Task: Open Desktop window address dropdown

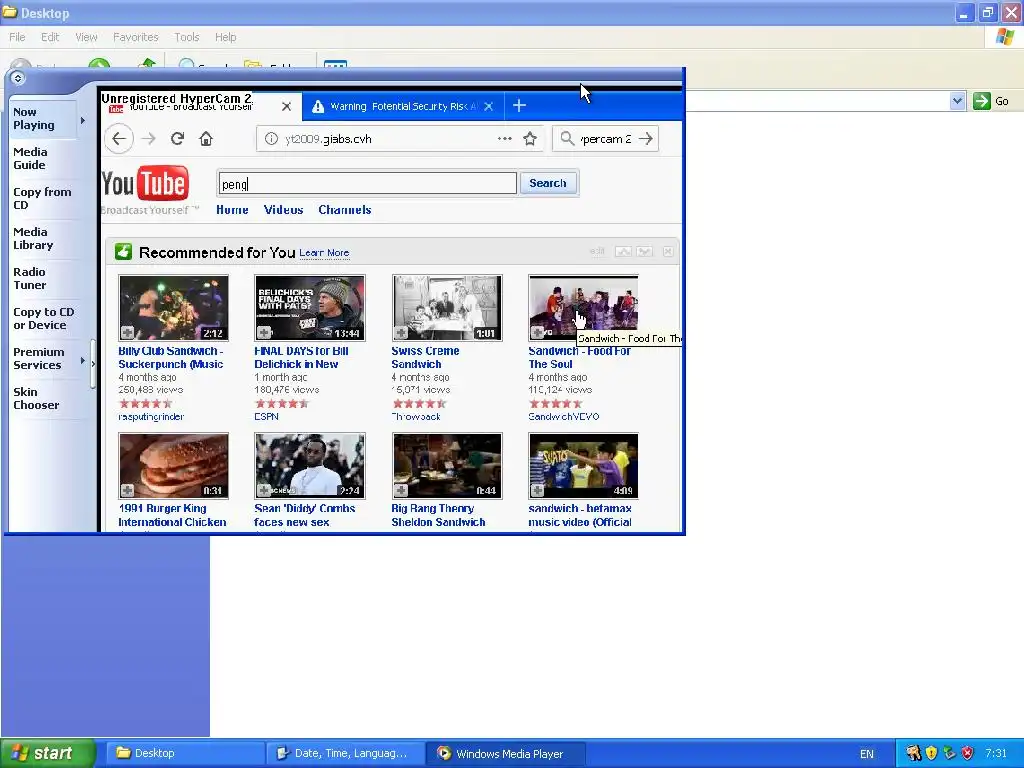Action: pos(957,101)
